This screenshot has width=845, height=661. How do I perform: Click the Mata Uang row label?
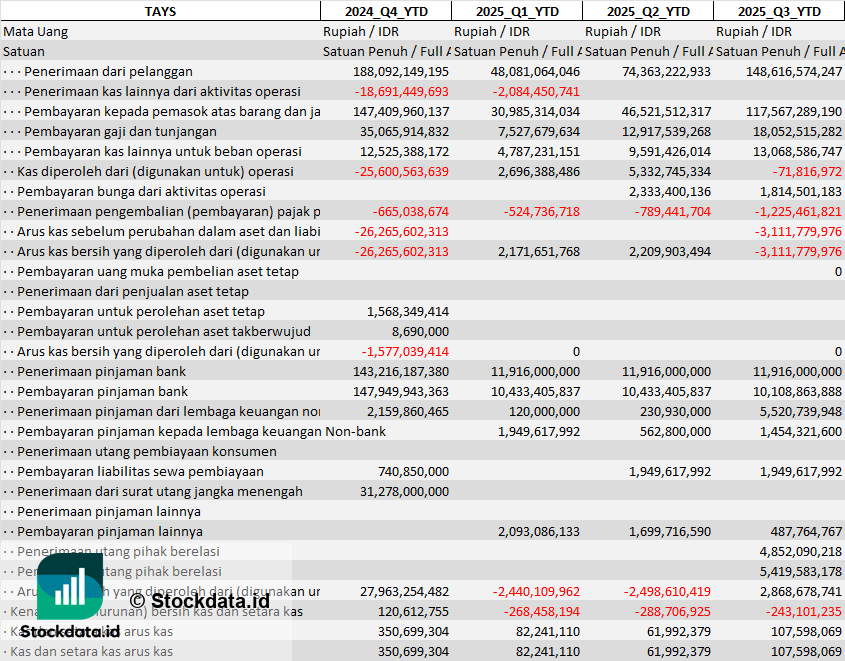point(36,31)
